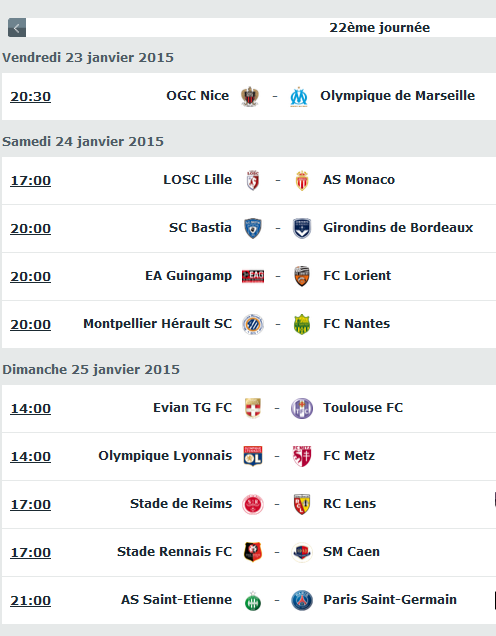Click the SM Caen club logo
Image resolution: width=496 pixels, height=636 pixels.
click(x=302, y=552)
